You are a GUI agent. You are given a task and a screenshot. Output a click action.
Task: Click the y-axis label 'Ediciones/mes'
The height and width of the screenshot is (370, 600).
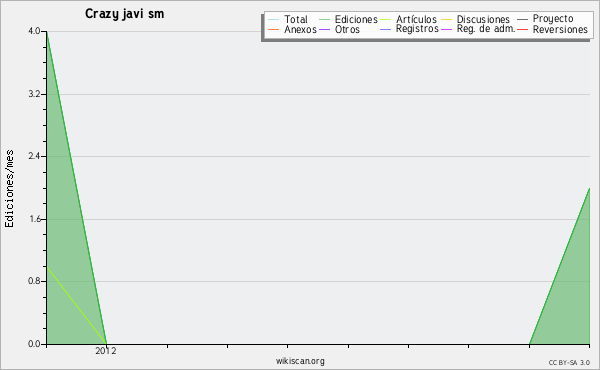(9, 189)
